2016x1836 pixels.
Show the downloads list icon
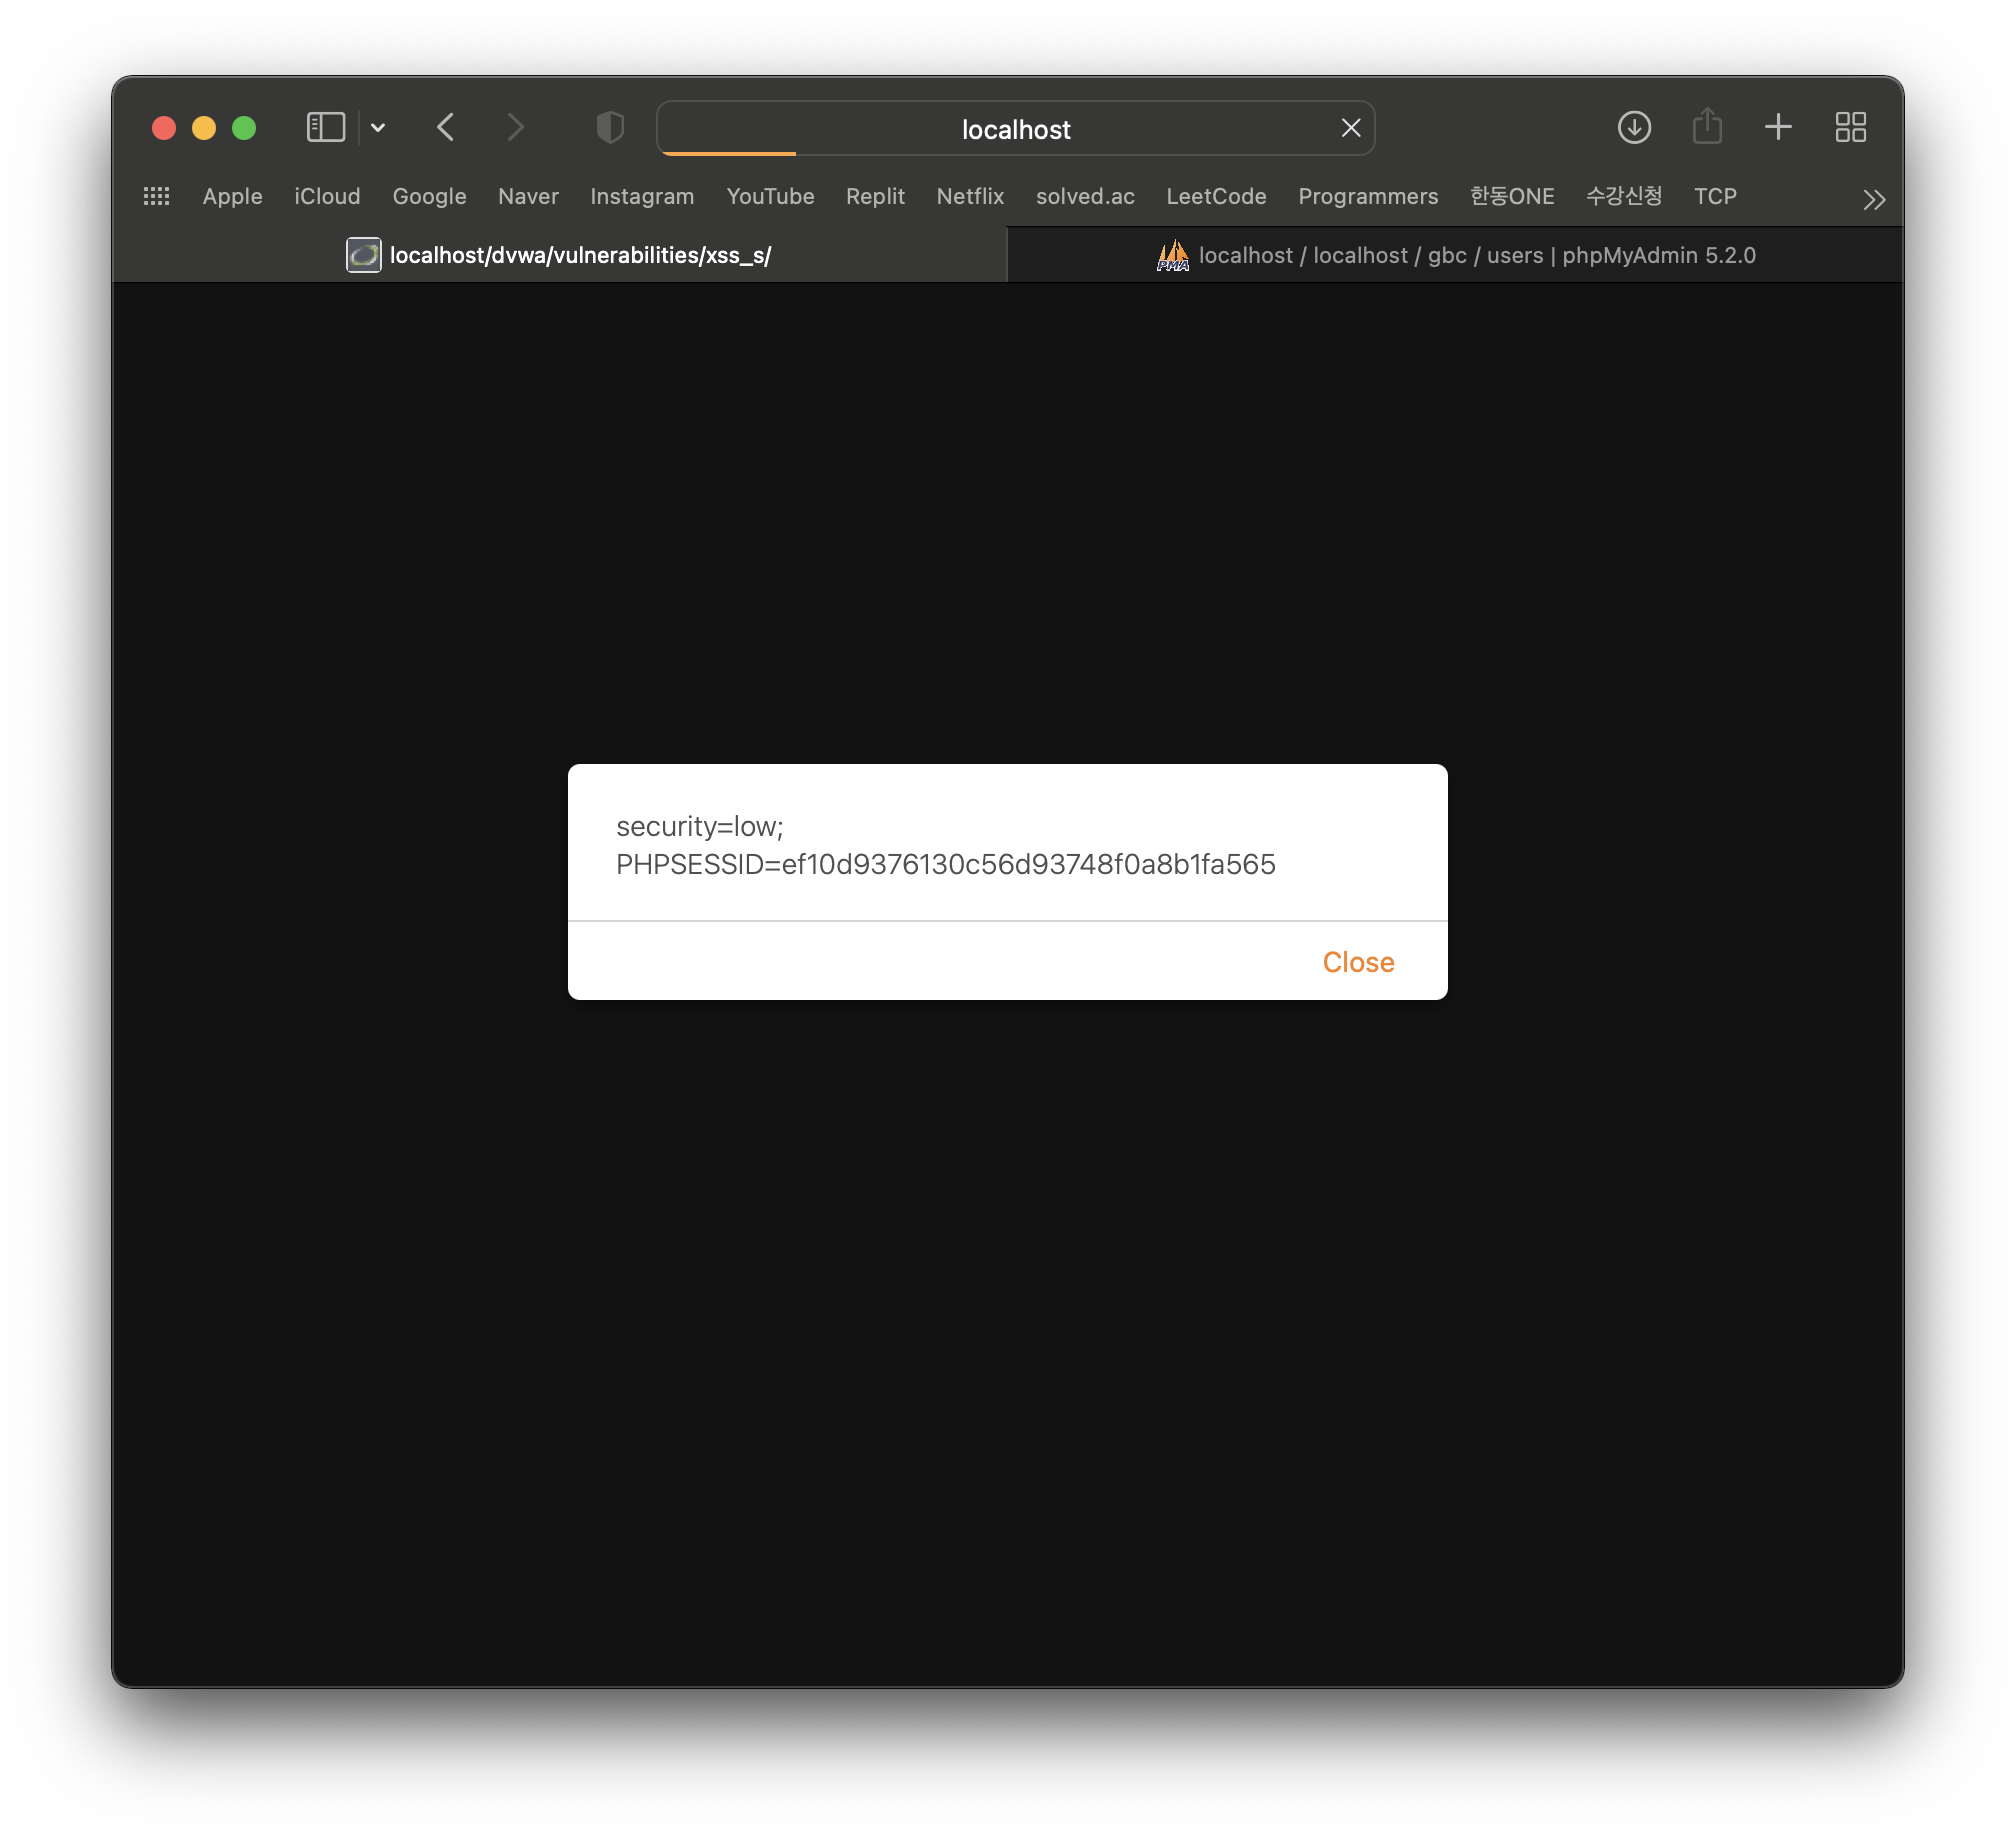point(1634,127)
